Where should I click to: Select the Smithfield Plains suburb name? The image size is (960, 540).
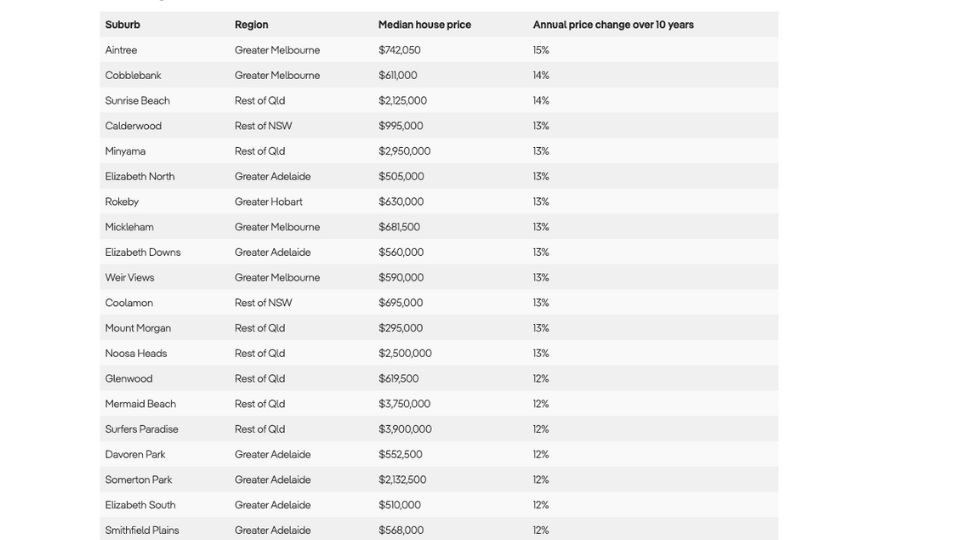pyautogui.click(x=142, y=530)
